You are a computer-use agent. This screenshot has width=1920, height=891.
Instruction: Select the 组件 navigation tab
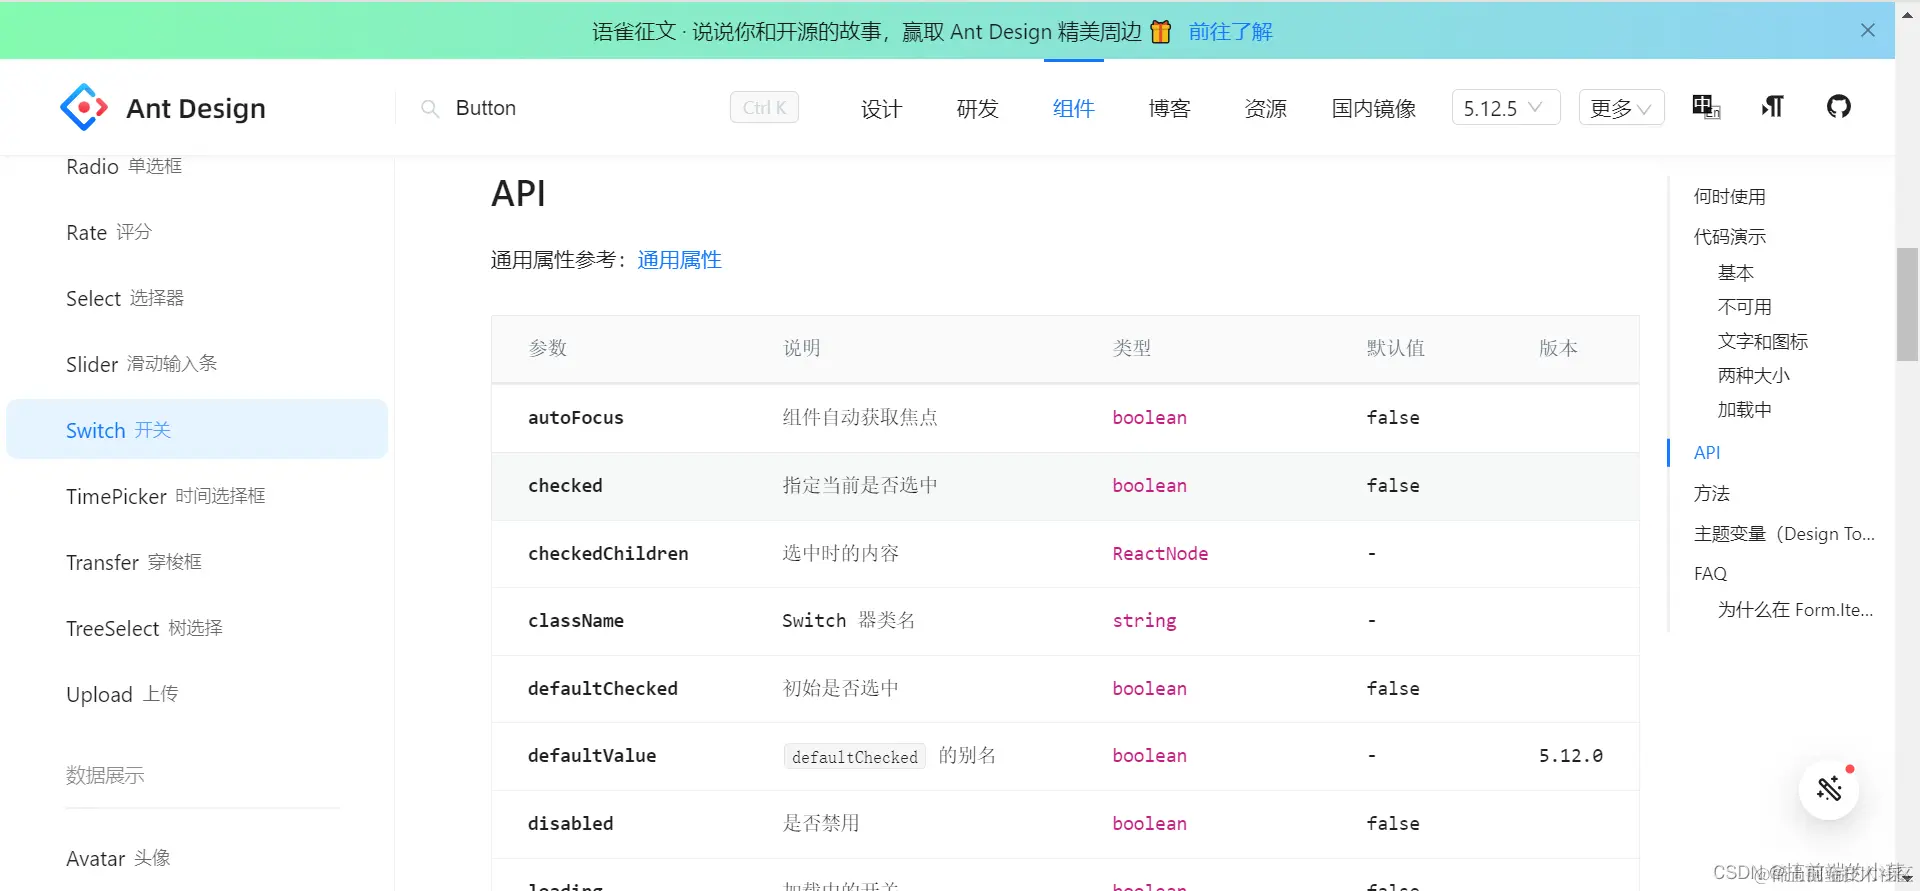(1073, 108)
